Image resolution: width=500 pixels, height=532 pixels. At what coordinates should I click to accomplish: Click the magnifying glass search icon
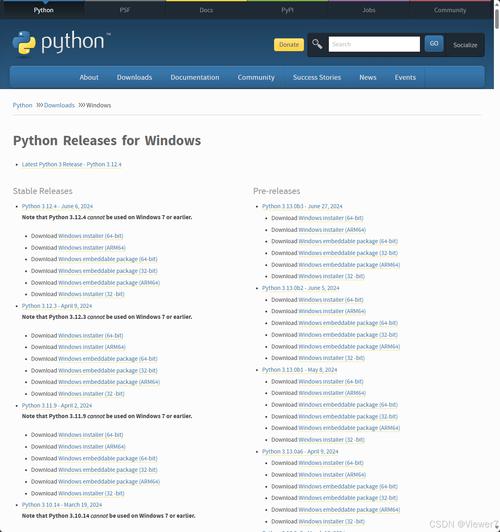pos(317,44)
